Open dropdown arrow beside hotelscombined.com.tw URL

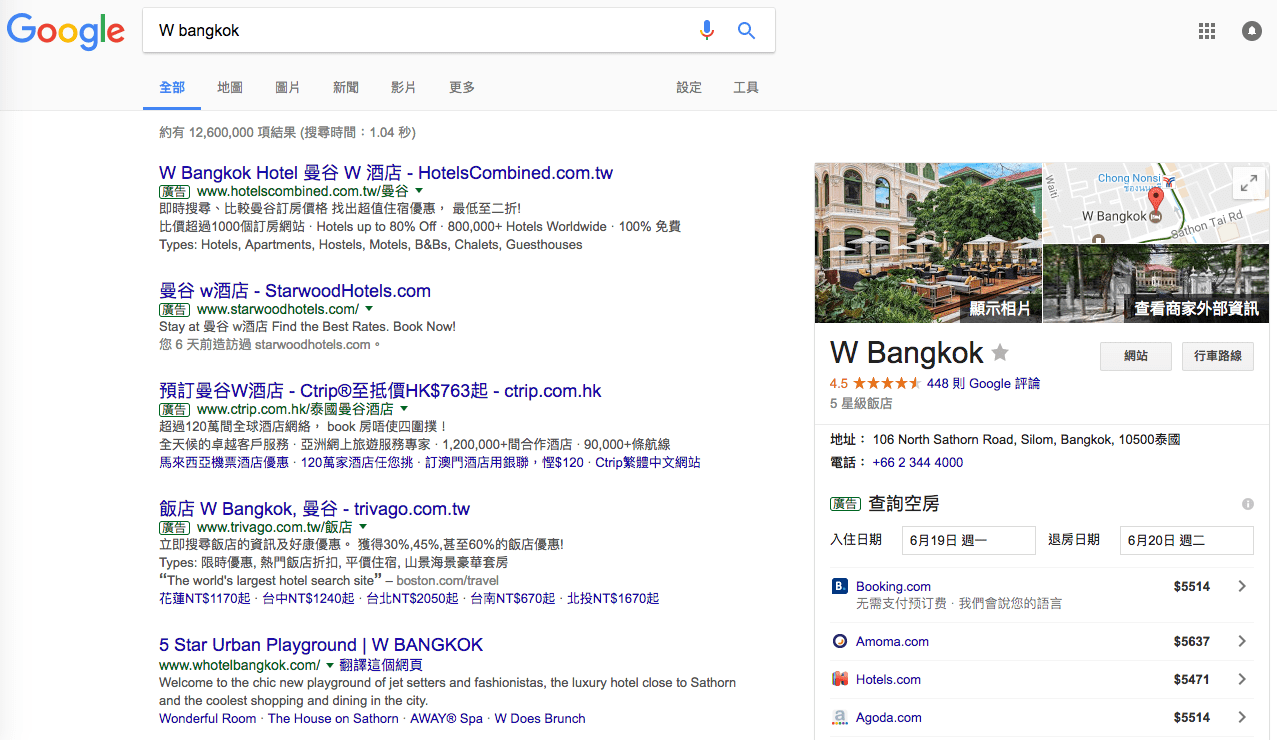point(419,190)
